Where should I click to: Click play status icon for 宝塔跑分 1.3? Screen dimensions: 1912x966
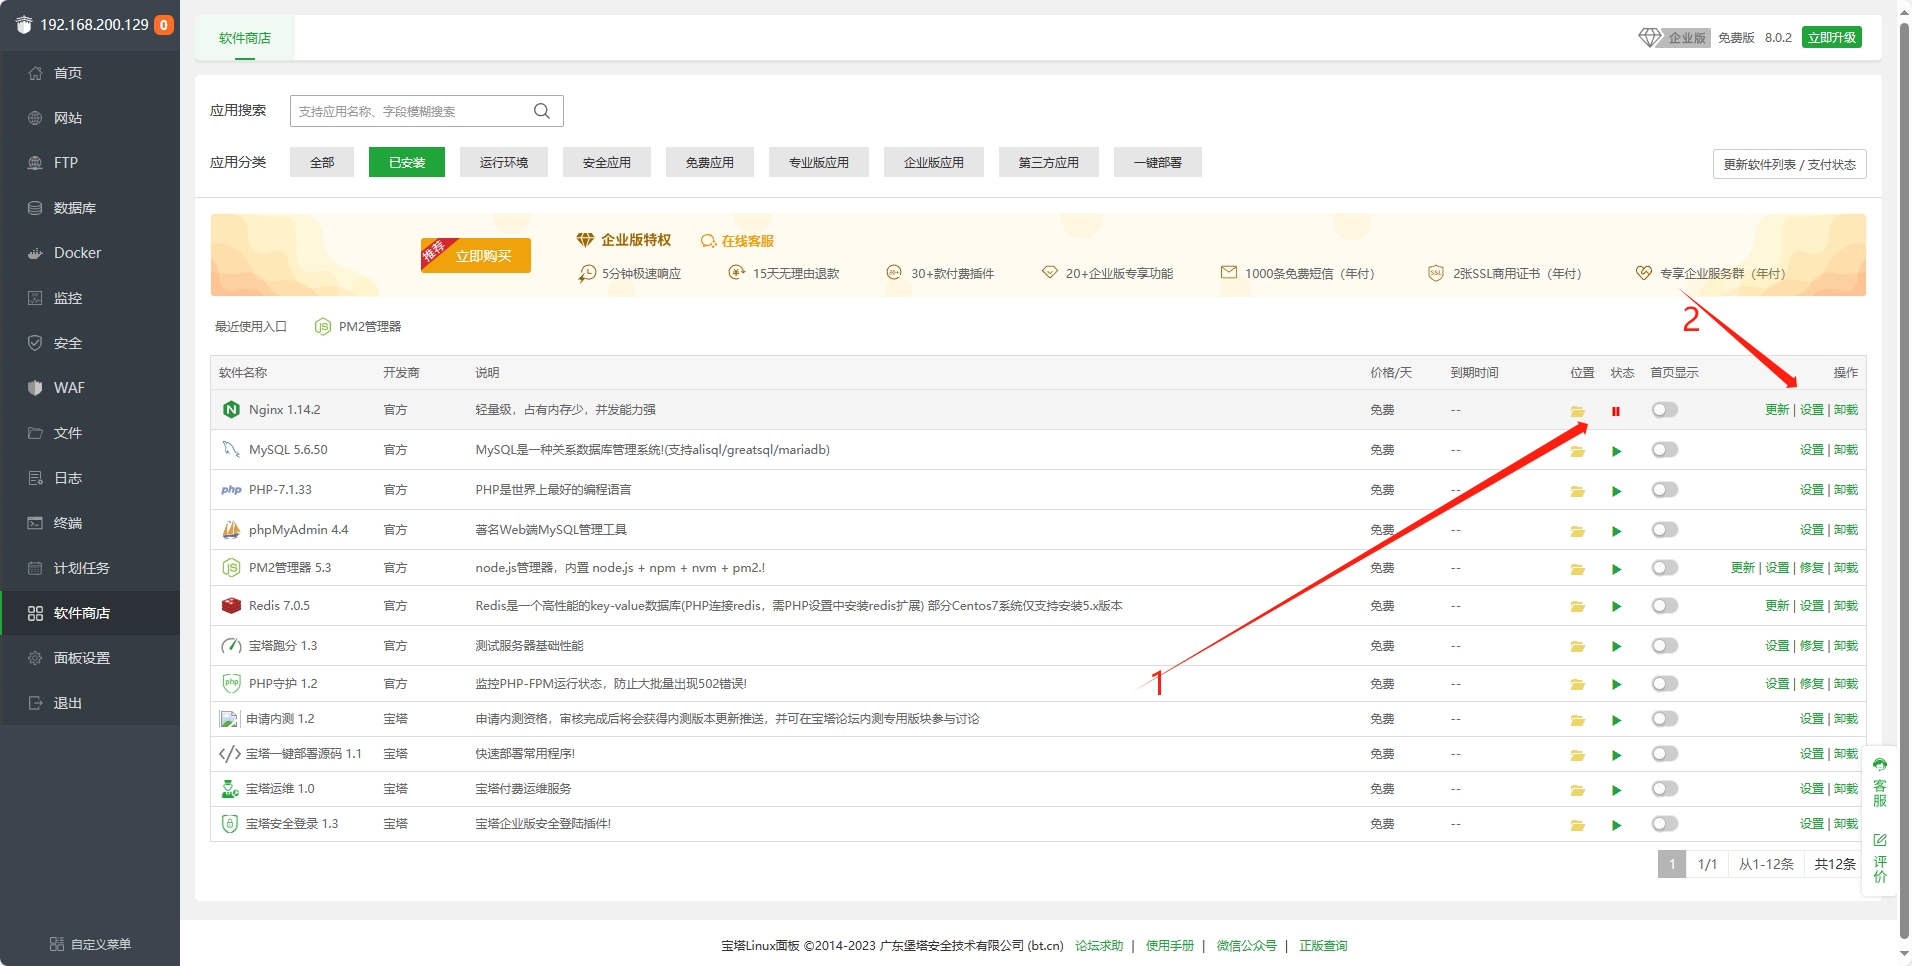click(x=1616, y=647)
